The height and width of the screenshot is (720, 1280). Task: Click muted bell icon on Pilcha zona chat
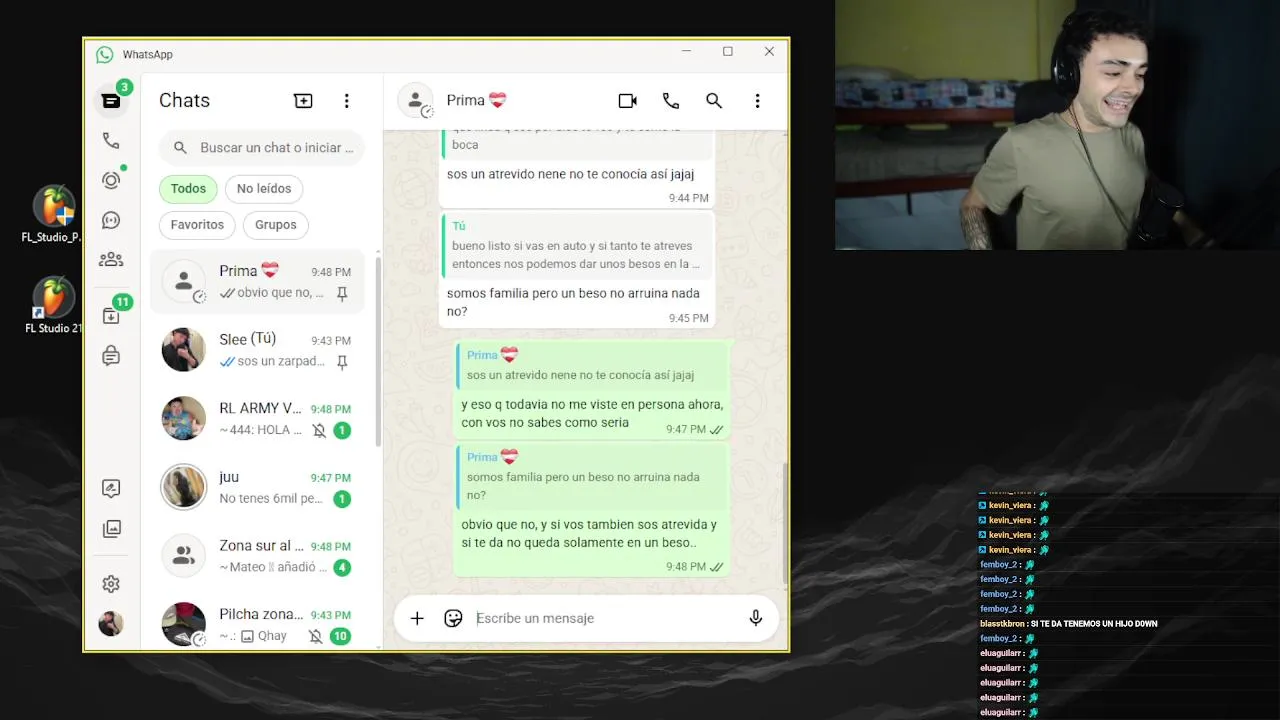(x=315, y=636)
